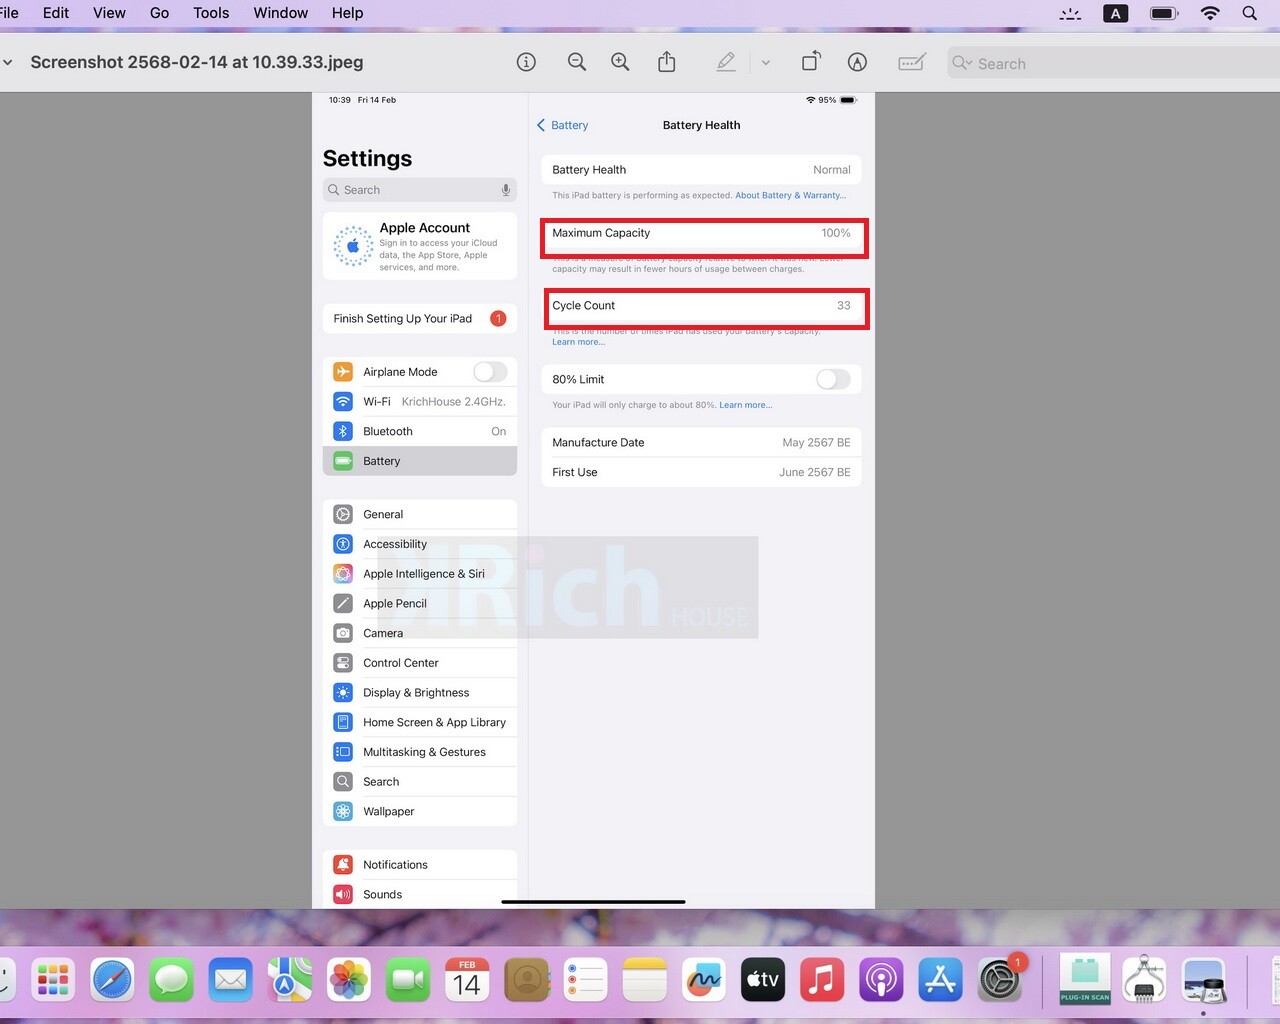Image resolution: width=1280 pixels, height=1024 pixels.
Task: Open Display & Brightness row
Action: point(420,692)
